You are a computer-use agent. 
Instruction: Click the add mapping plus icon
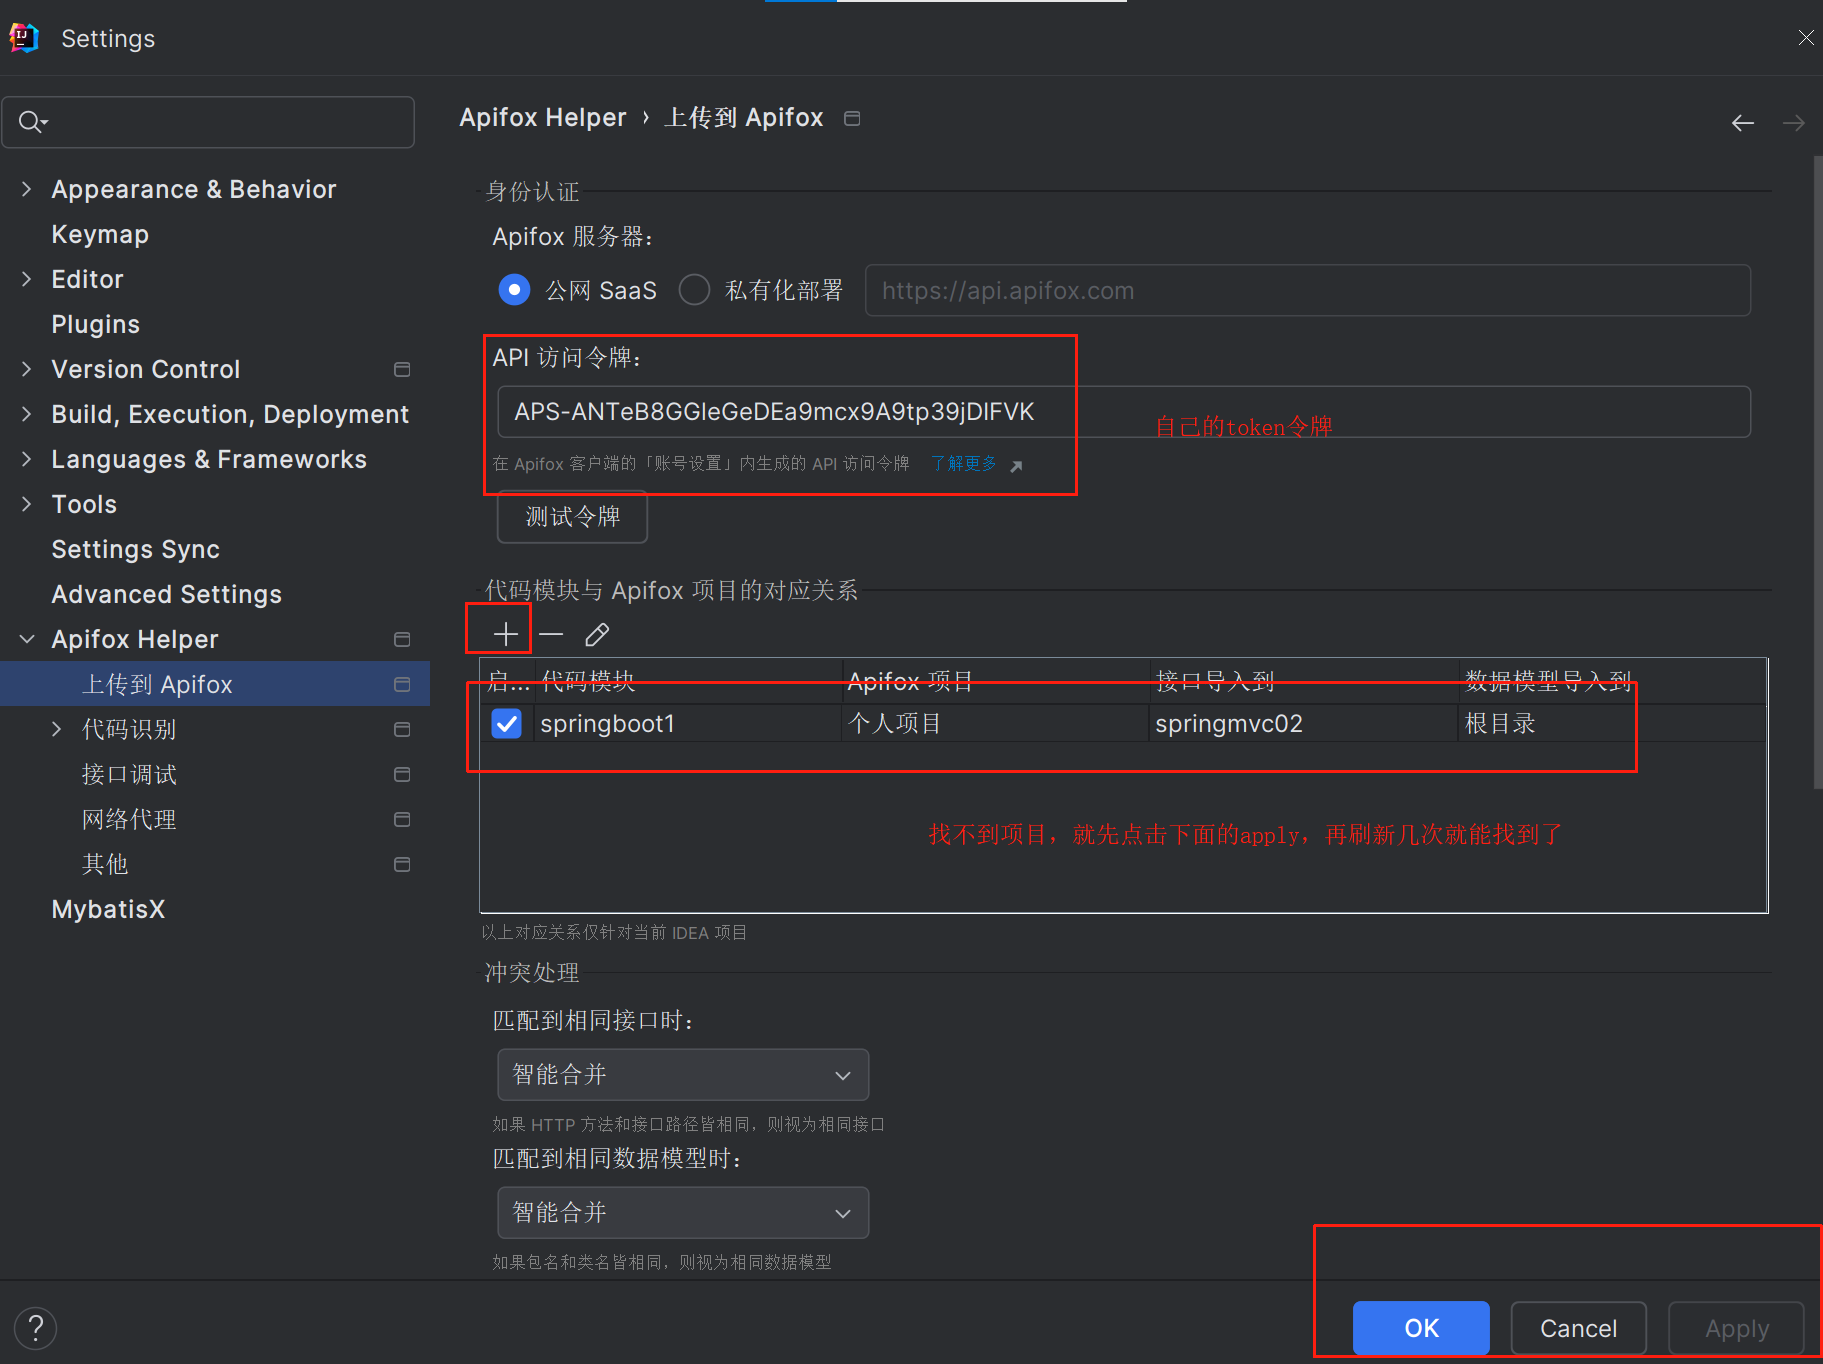click(x=505, y=634)
